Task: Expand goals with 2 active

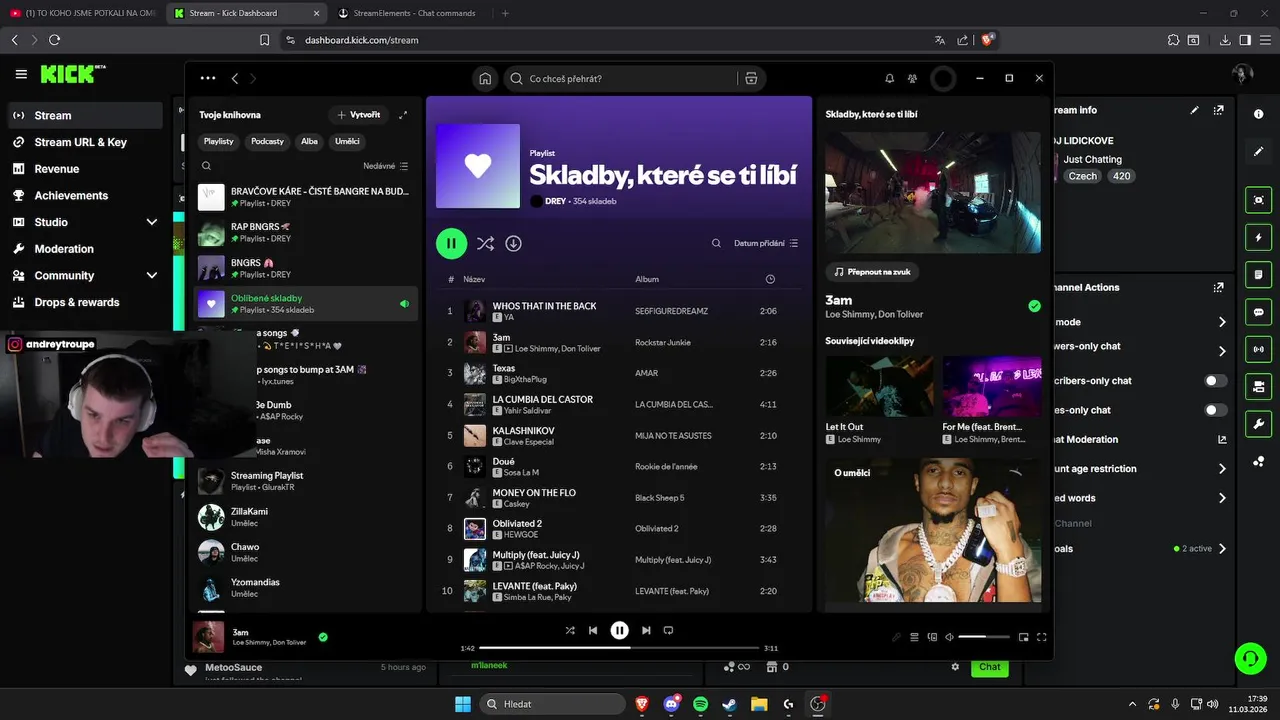Action: (1222, 548)
